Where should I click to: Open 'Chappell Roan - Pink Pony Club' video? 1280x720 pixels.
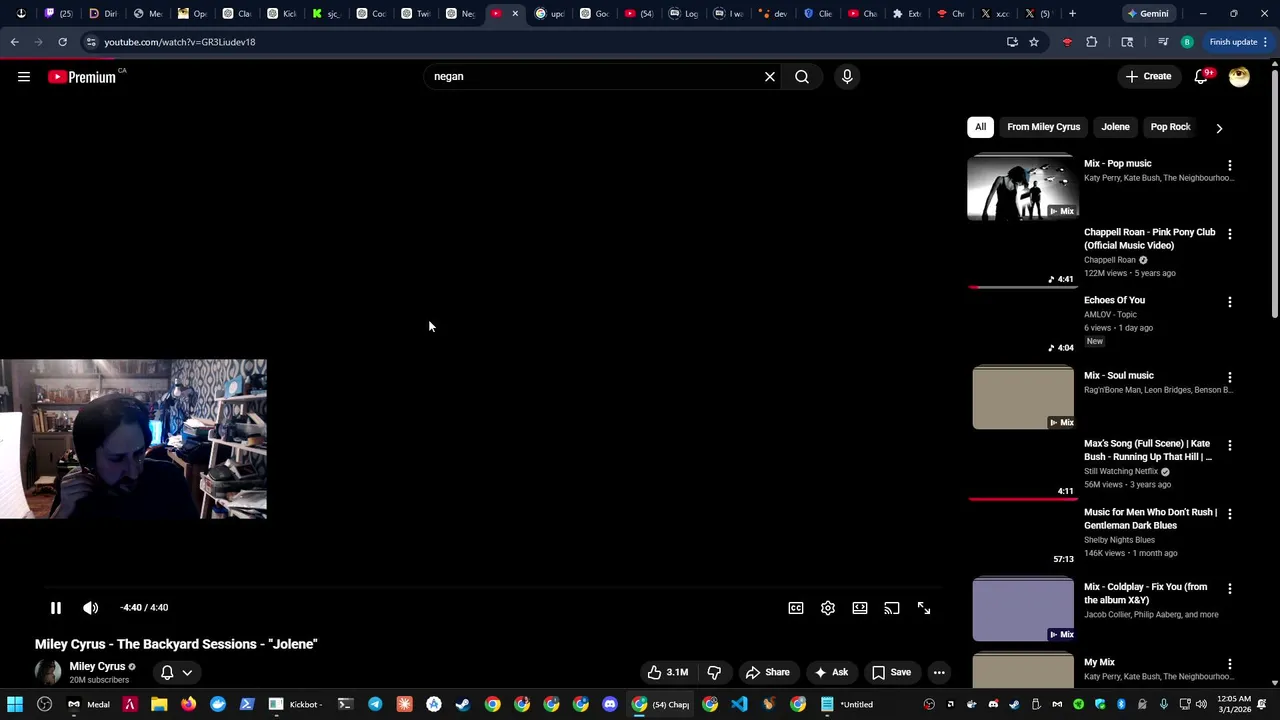[x=1150, y=238]
